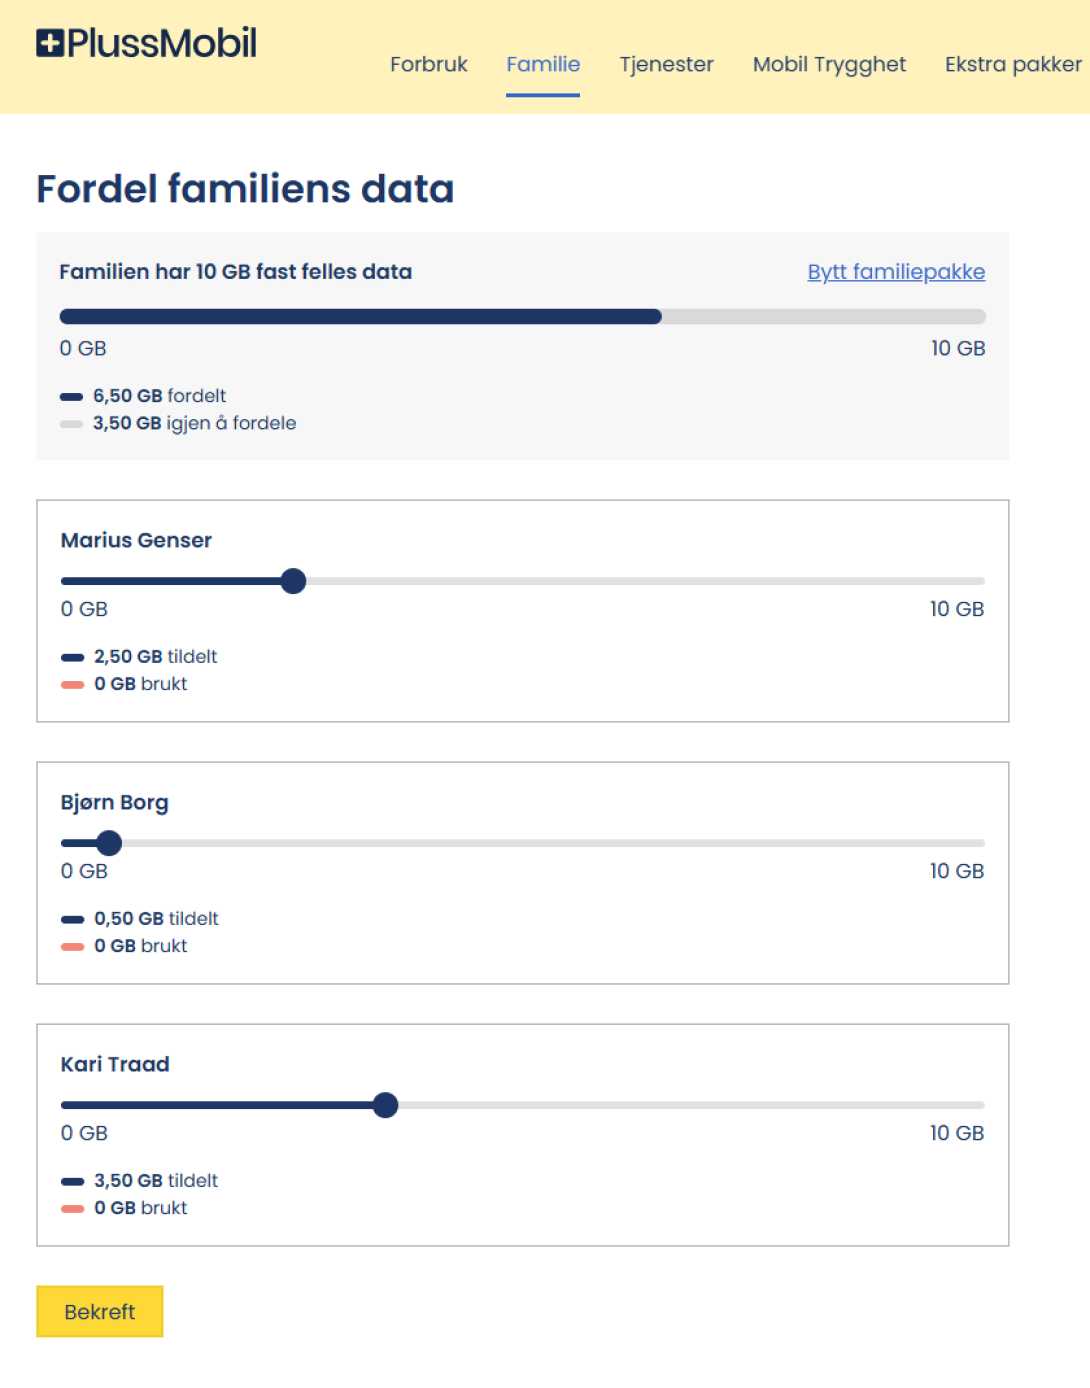Click the red brukt icon under Marius Genser
The image size is (1090, 1388).
pos(72,685)
